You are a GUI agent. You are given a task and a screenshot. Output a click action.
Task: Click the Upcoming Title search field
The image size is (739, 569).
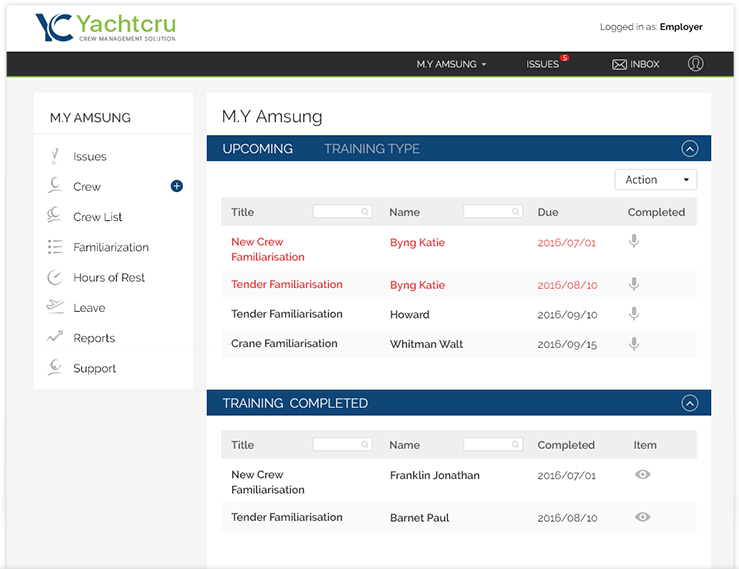[x=343, y=211]
